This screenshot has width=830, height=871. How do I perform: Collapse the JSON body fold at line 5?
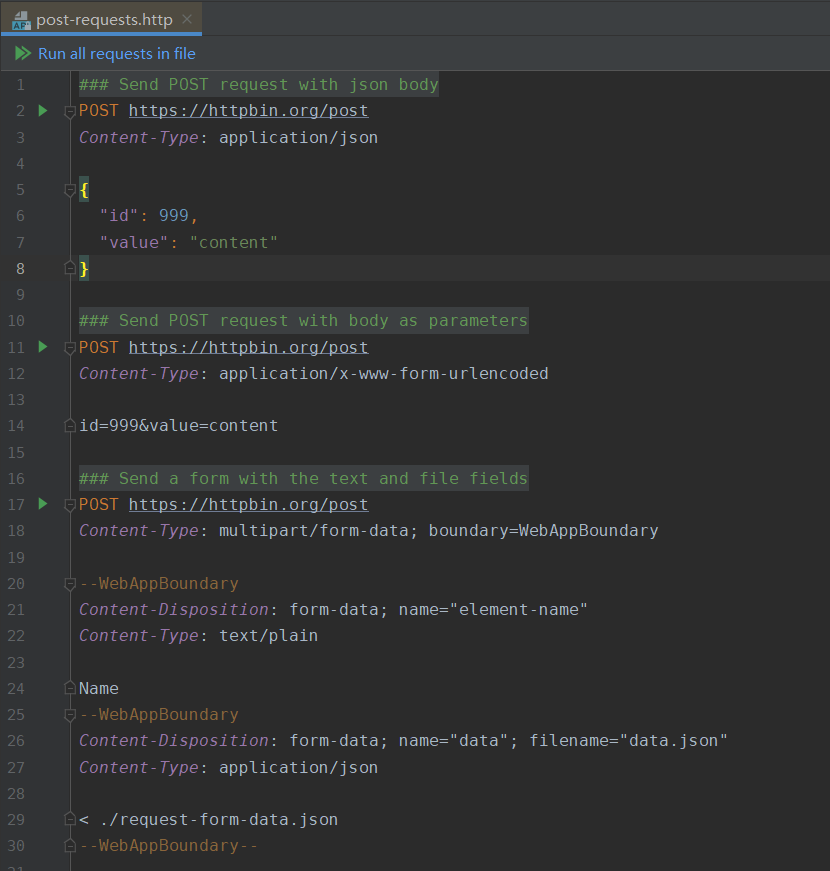click(70, 191)
